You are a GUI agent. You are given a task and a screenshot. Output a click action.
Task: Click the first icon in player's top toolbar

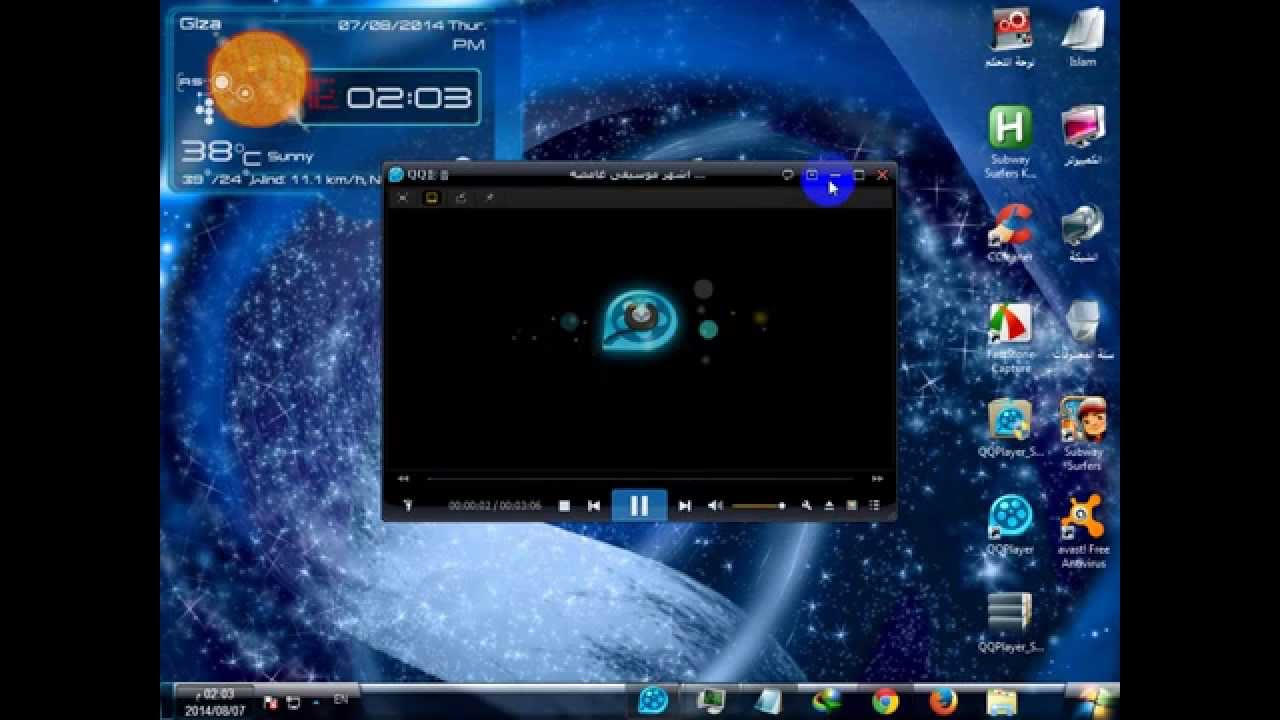[x=403, y=198]
